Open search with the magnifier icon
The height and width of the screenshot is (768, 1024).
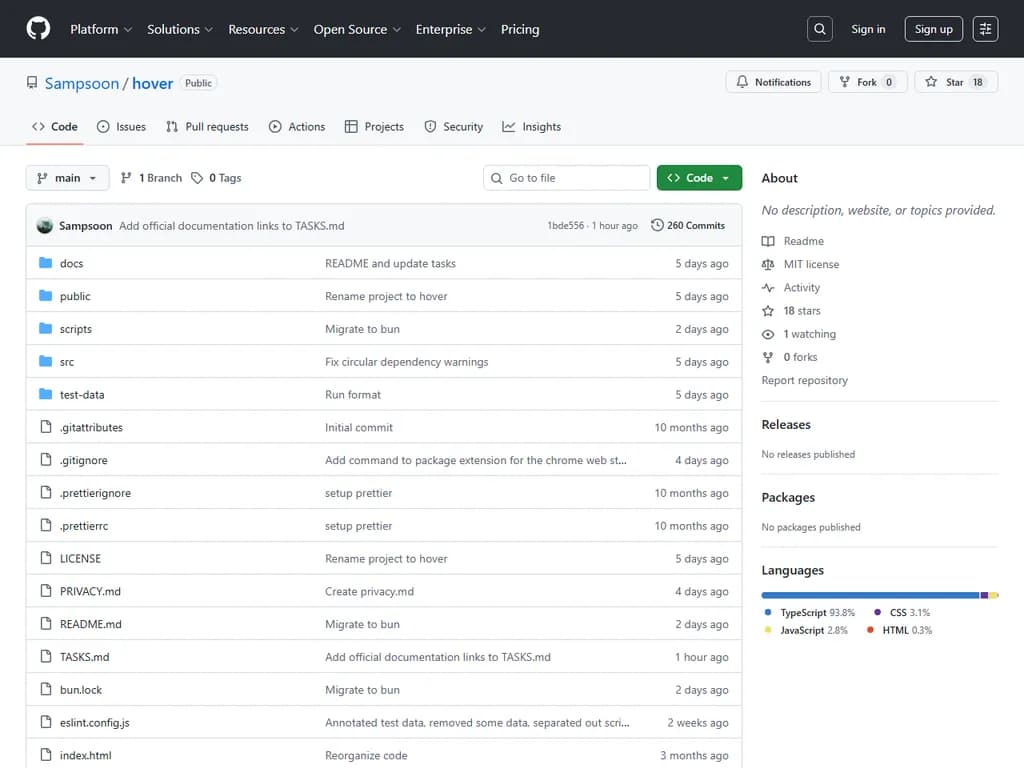820,29
